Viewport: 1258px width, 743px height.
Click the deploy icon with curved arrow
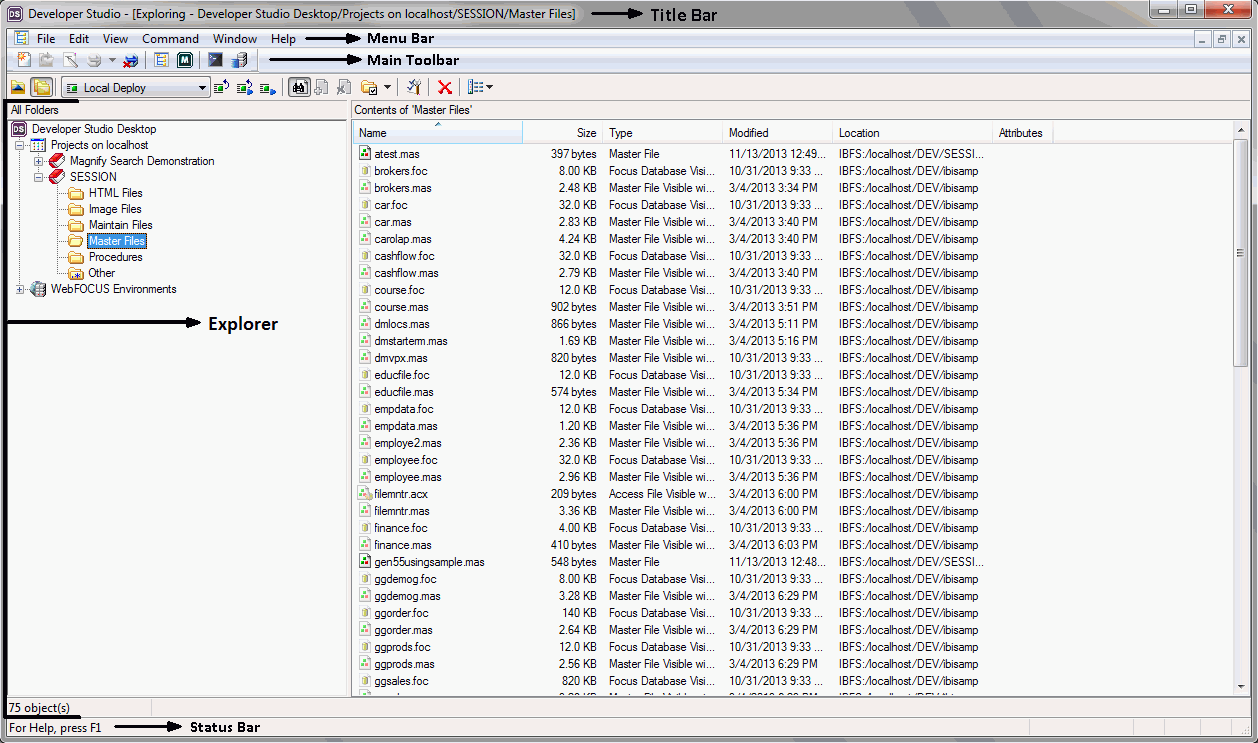click(221, 88)
